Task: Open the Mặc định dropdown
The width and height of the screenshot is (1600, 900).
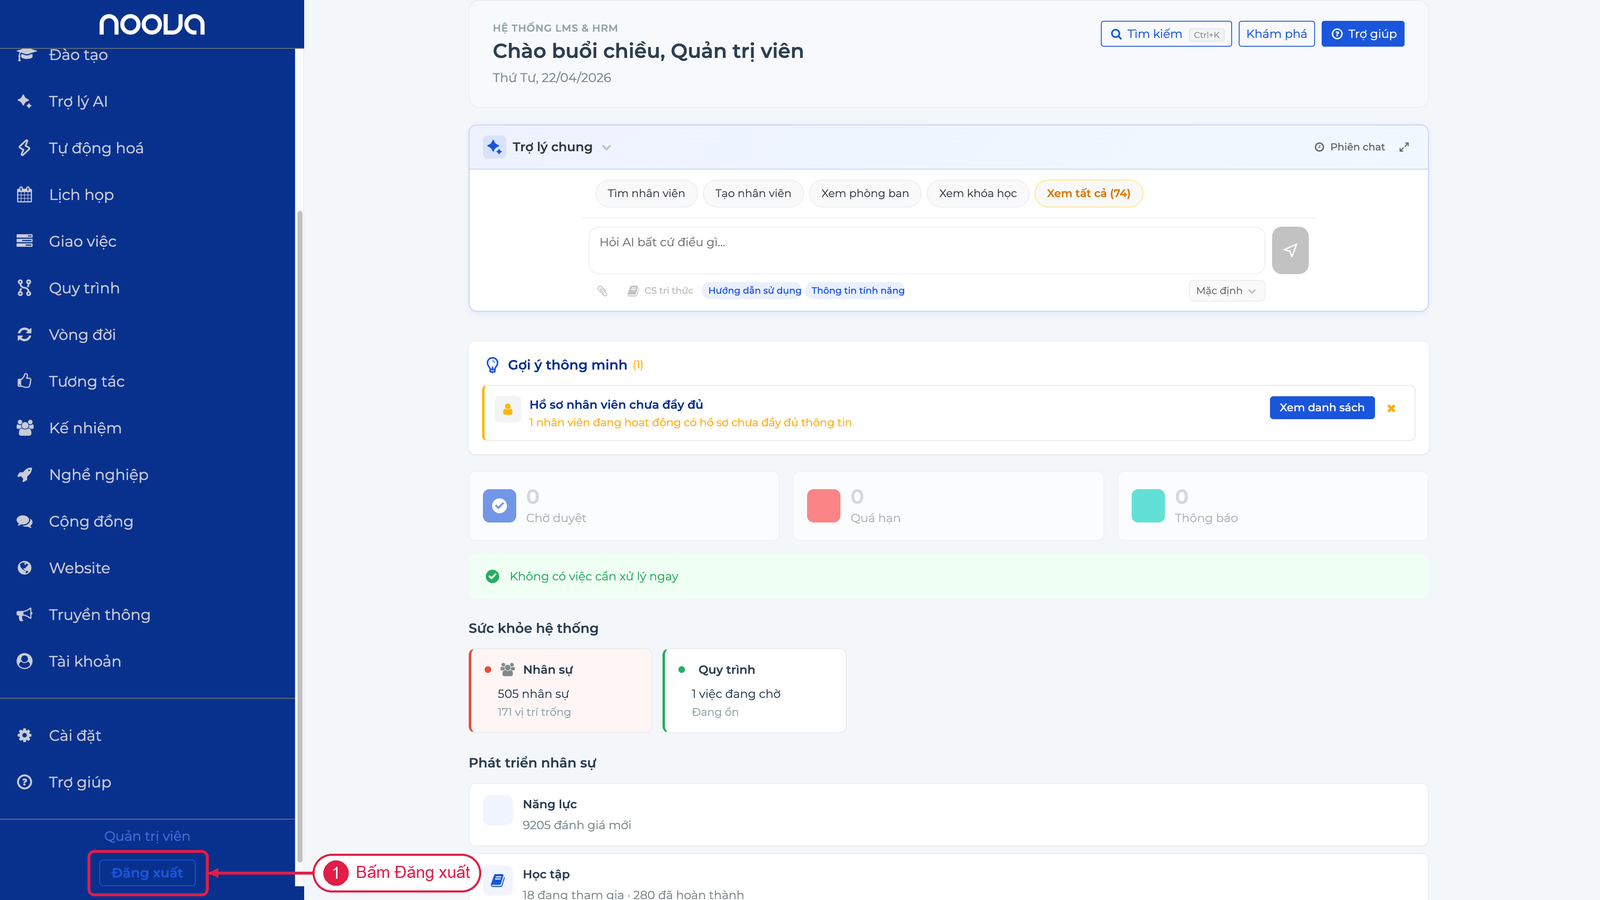Action: (x=1226, y=291)
